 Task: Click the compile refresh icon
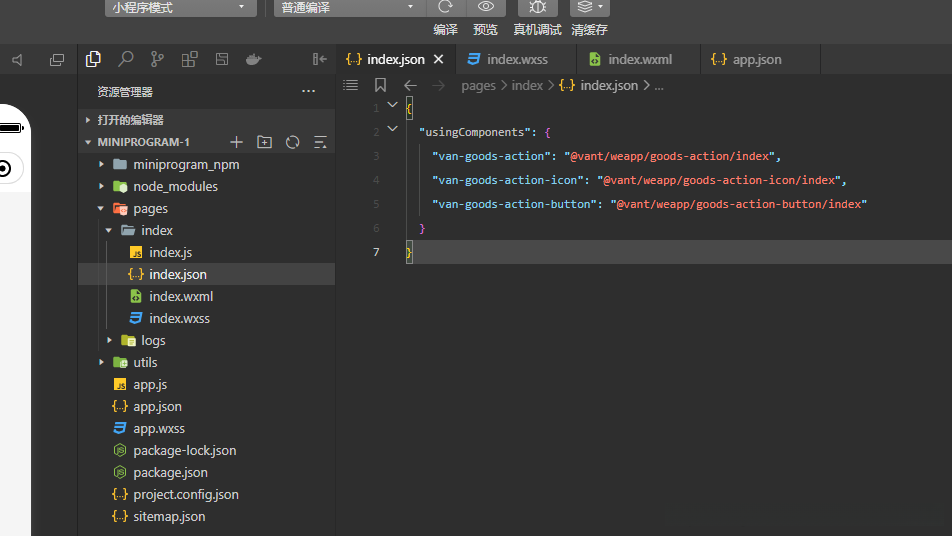pos(445,7)
